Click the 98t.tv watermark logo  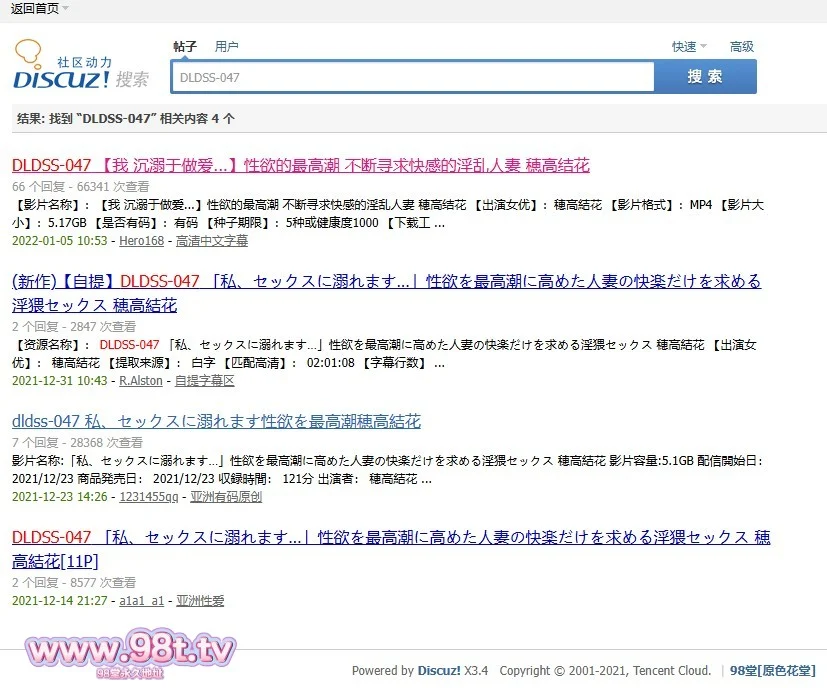pos(123,653)
